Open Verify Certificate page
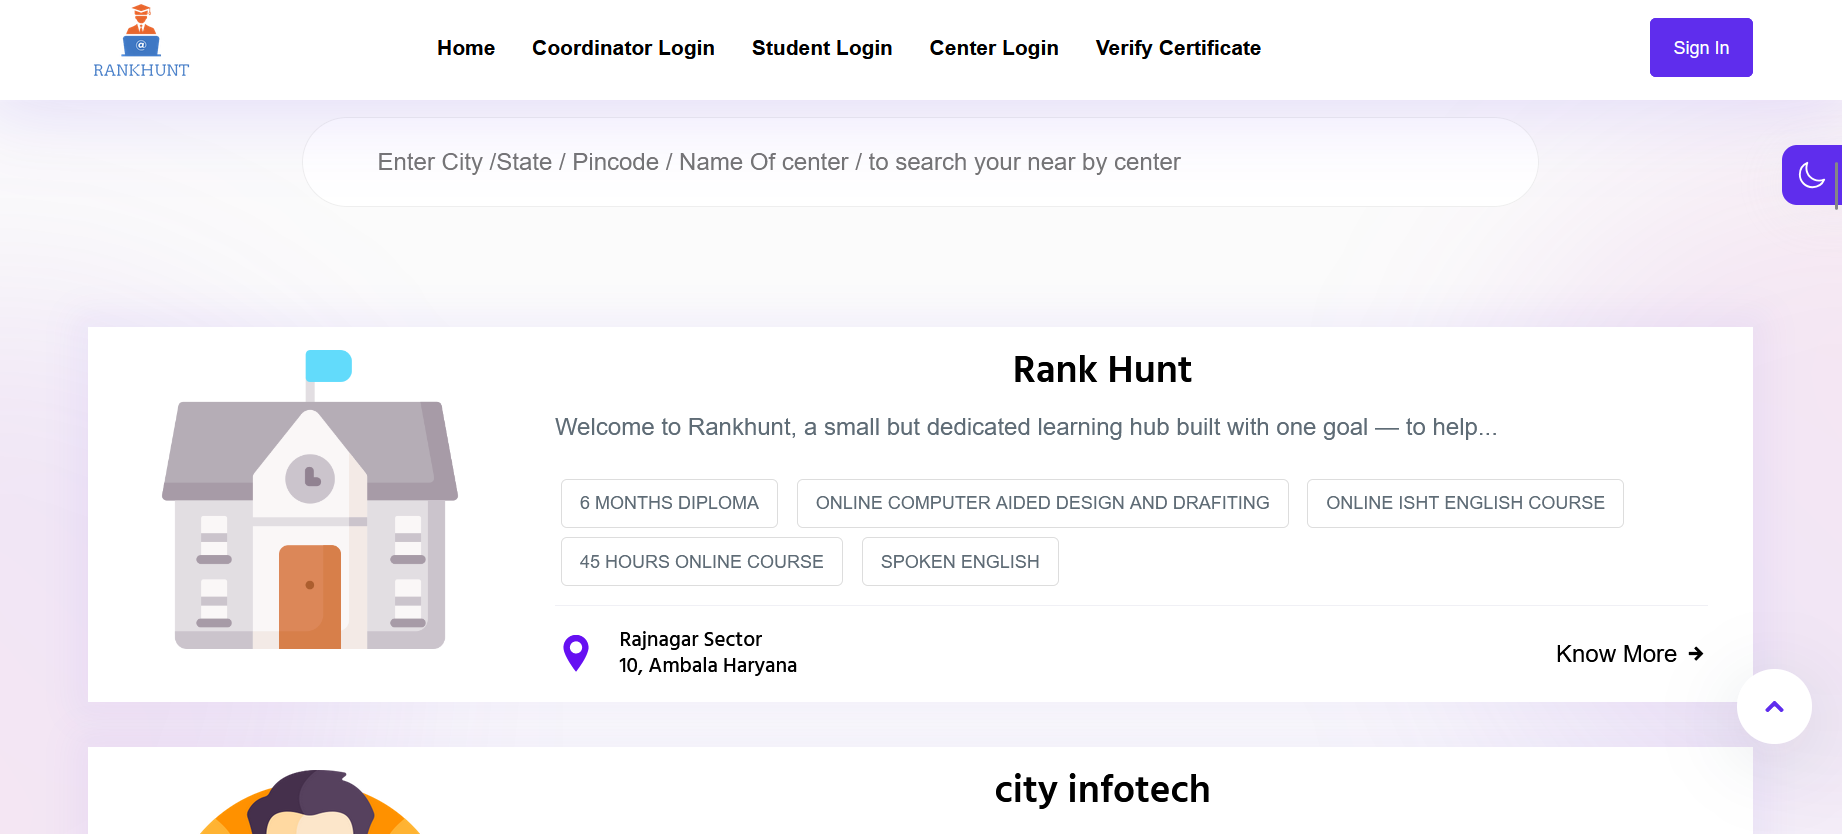The height and width of the screenshot is (834, 1842). pyautogui.click(x=1178, y=48)
